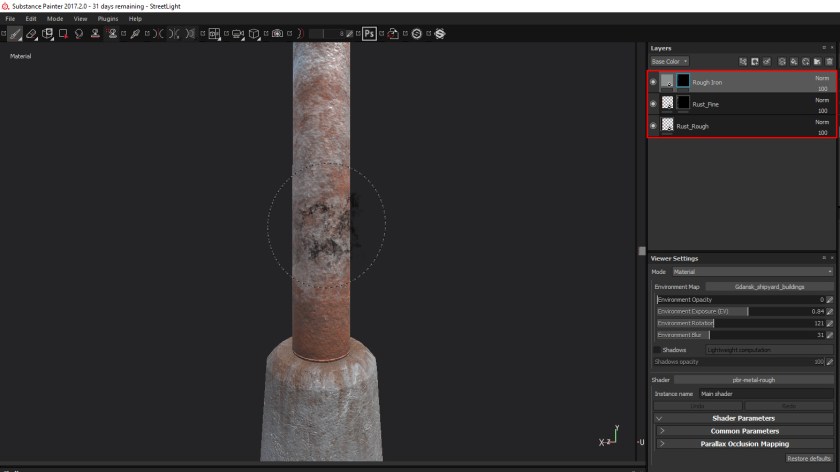840x472 pixels.
Task: Delete layer using trash icon
Action: point(829,61)
